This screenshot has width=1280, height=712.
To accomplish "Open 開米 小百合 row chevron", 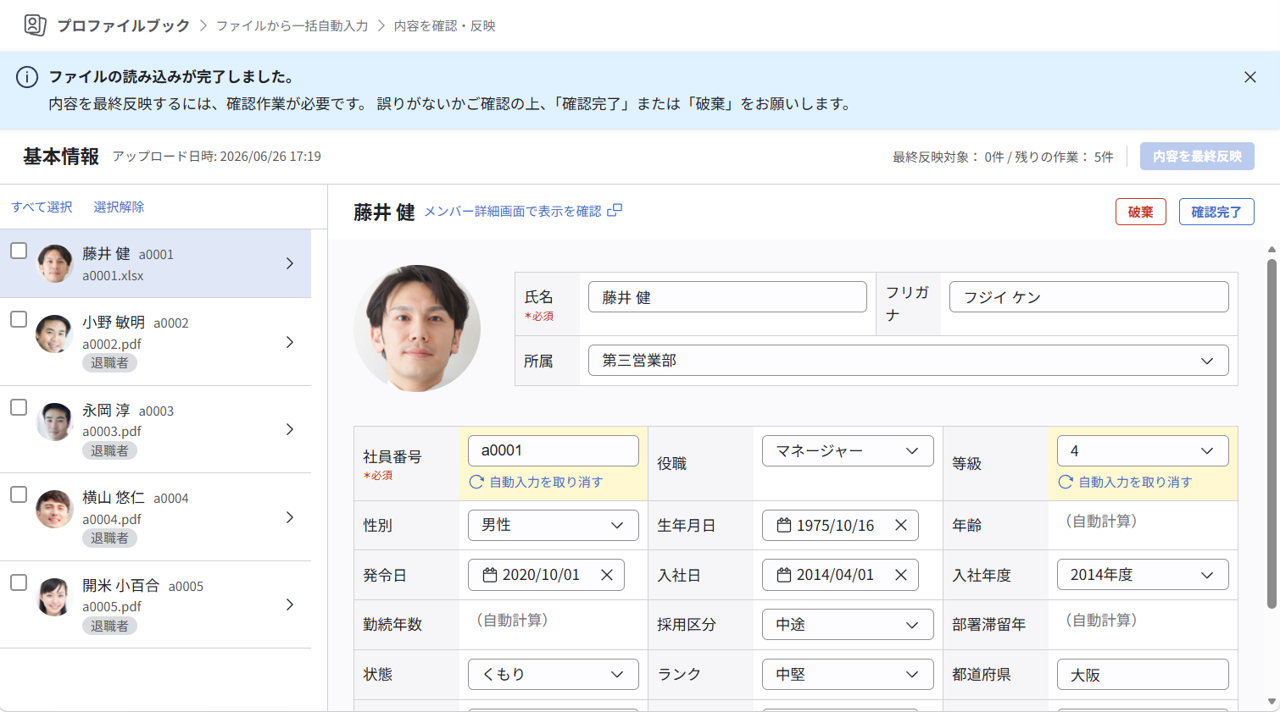I will pyautogui.click(x=290, y=604).
